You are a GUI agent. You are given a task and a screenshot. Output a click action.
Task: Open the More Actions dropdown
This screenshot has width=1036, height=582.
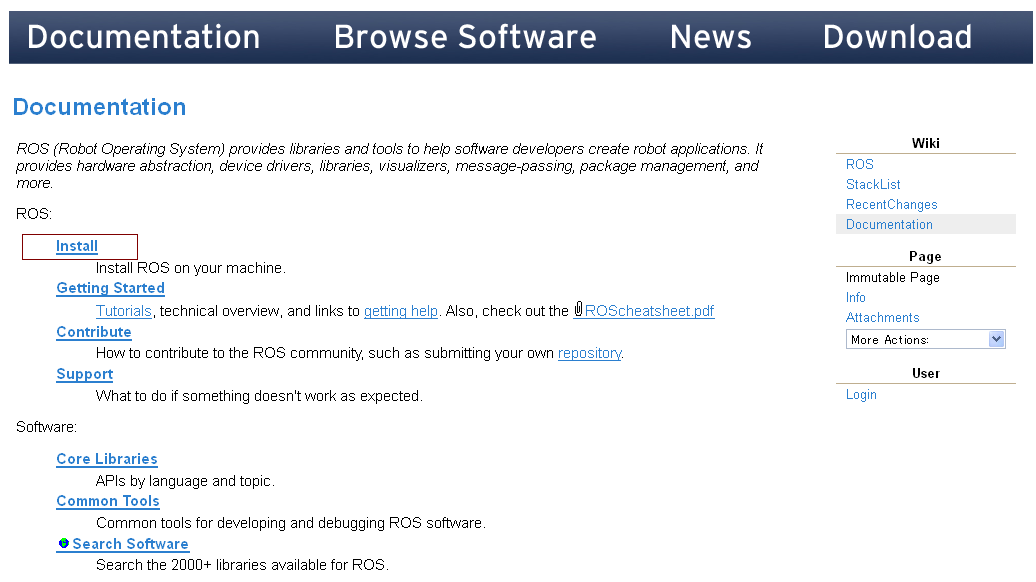click(x=925, y=340)
